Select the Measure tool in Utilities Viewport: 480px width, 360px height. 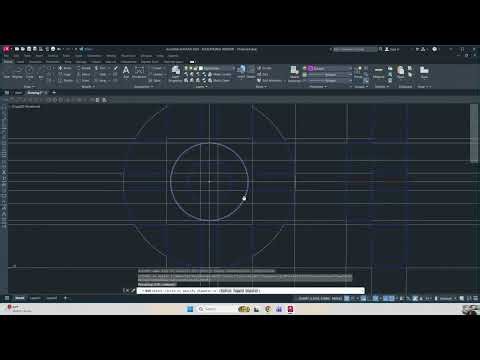(379, 72)
